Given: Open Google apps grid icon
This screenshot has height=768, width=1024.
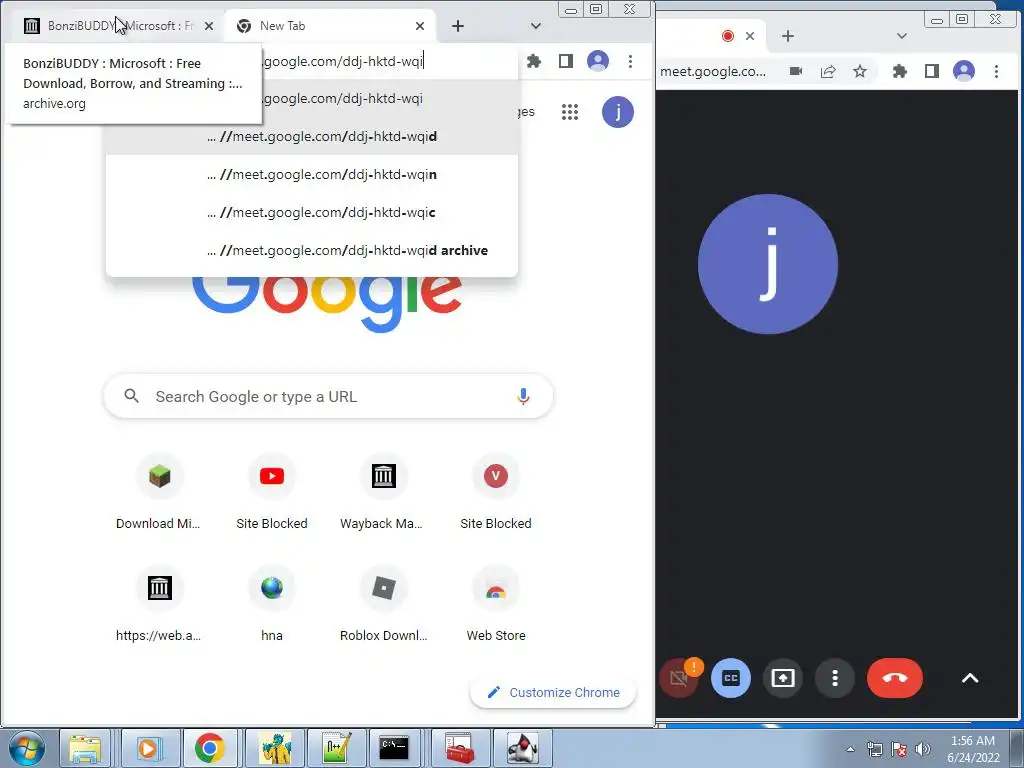Looking at the screenshot, I should [x=570, y=112].
